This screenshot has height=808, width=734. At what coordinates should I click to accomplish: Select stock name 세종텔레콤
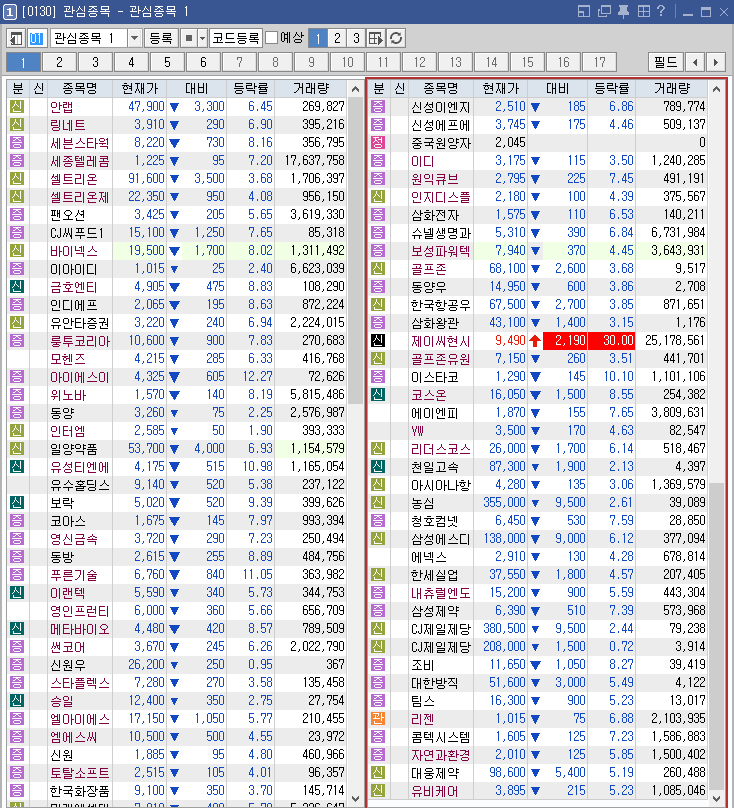point(80,161)
